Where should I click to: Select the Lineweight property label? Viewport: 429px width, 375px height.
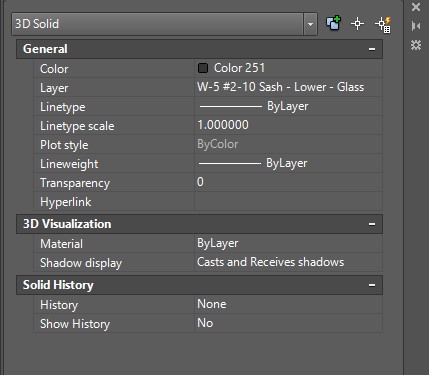[x=69, y=164]
